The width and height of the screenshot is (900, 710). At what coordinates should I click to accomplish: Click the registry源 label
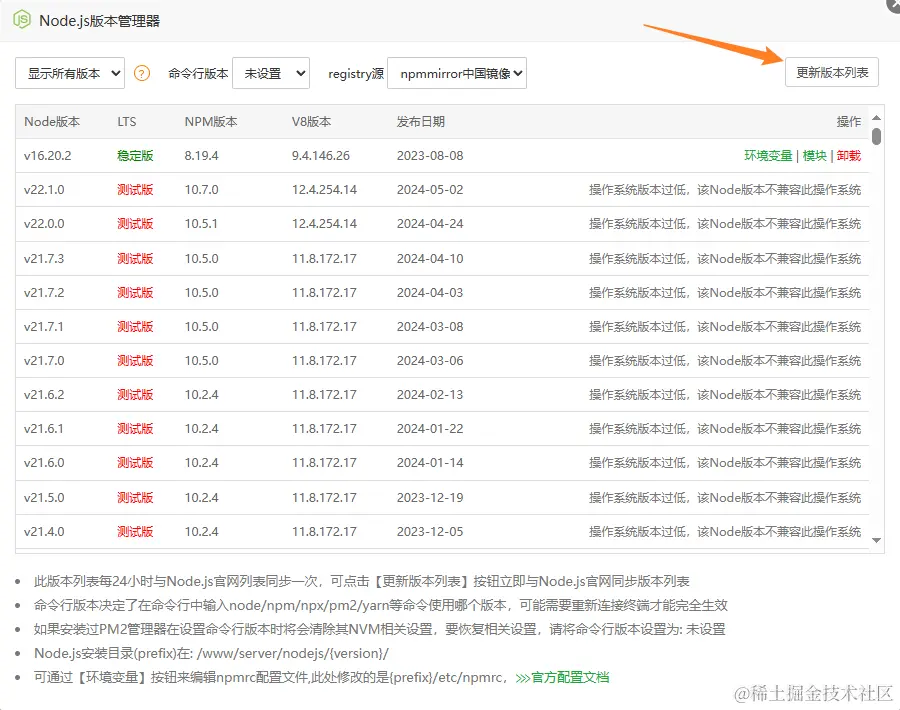pyautogui.click(x=356, y=73)
